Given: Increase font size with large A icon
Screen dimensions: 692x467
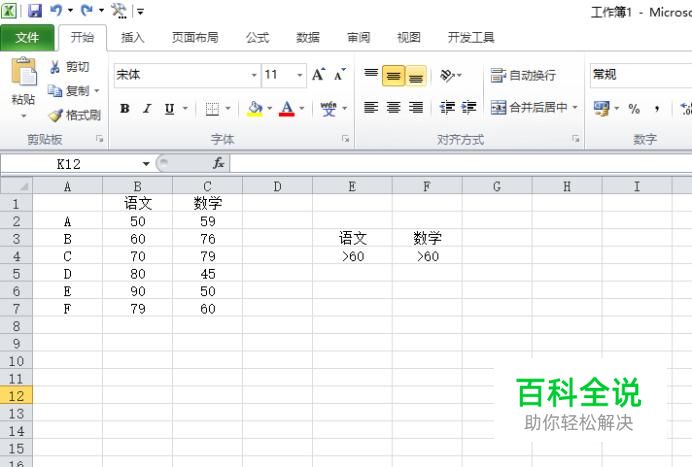Looking at the screenshot, I should click(x=318, y=75).
